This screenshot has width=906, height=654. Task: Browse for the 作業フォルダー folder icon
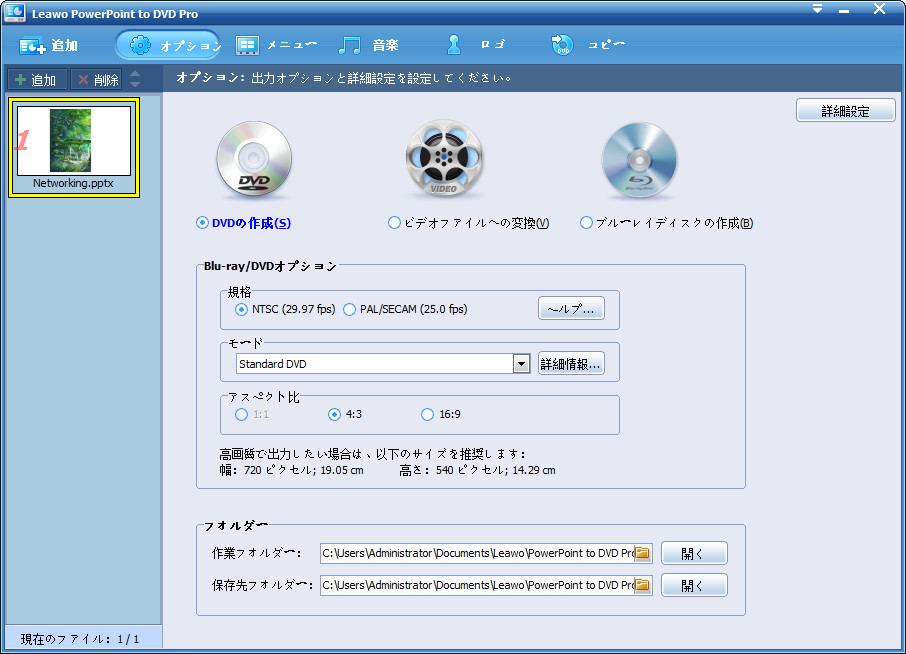point(643,553)
